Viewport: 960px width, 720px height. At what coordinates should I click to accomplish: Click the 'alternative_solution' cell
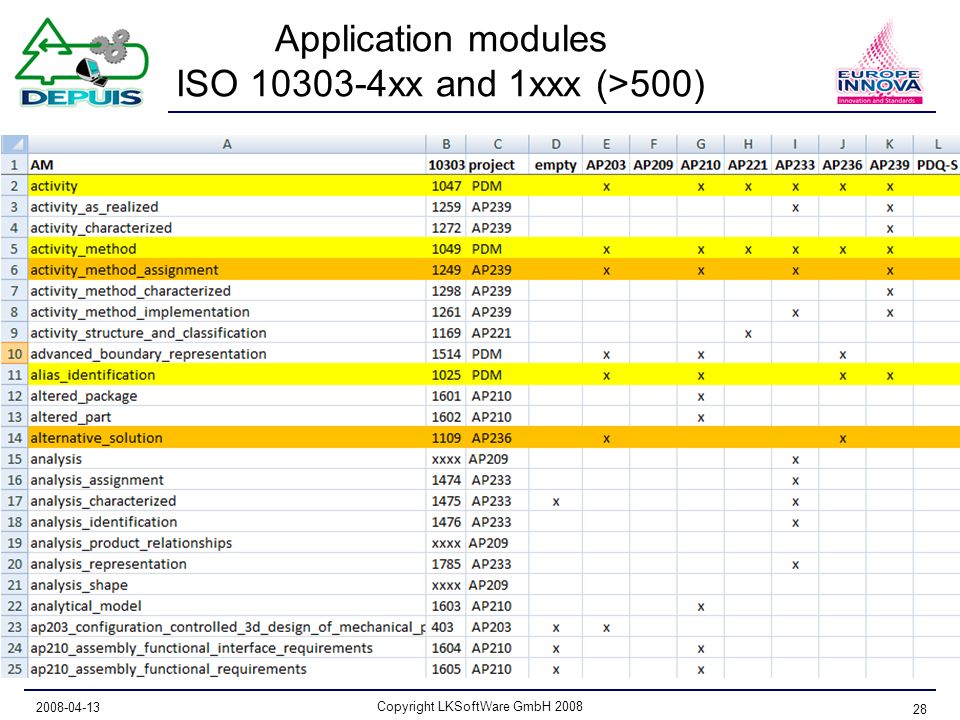(227, 438)
